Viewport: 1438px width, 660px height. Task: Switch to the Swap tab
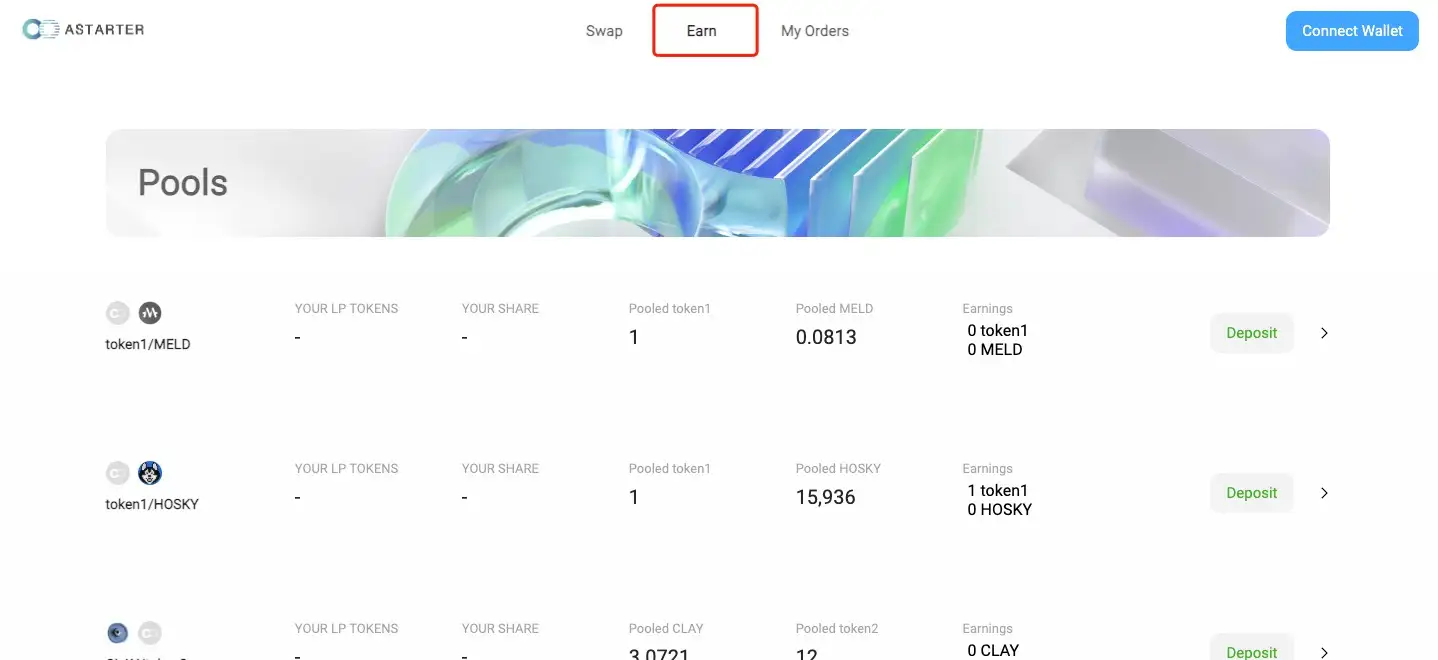coord(604,31)
